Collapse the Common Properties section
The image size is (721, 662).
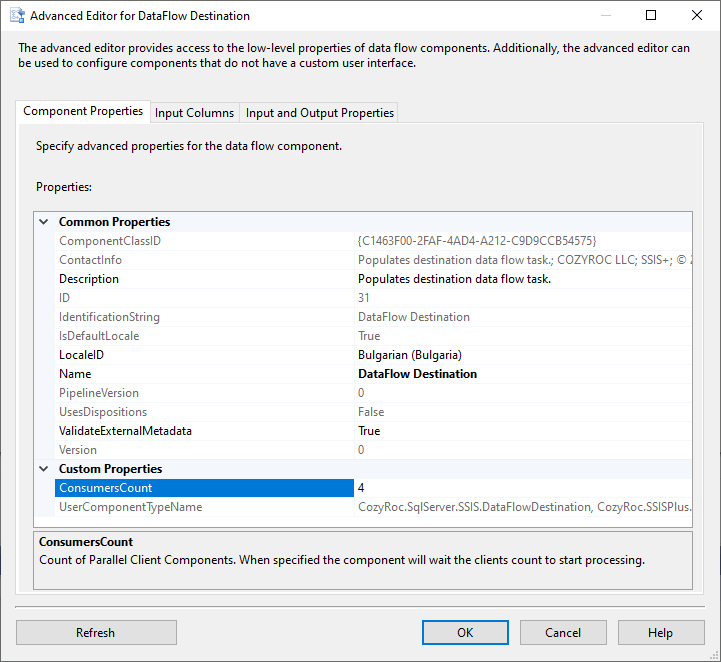click(44, 222)
